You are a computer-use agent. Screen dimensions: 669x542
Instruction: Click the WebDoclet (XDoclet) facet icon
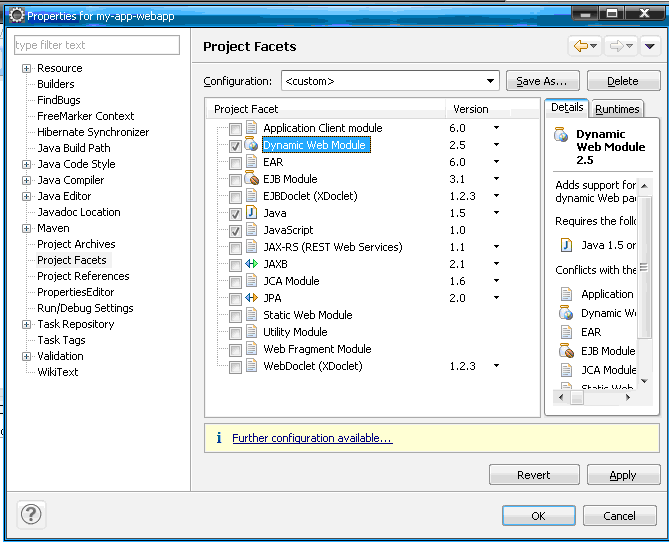point(251,365)
